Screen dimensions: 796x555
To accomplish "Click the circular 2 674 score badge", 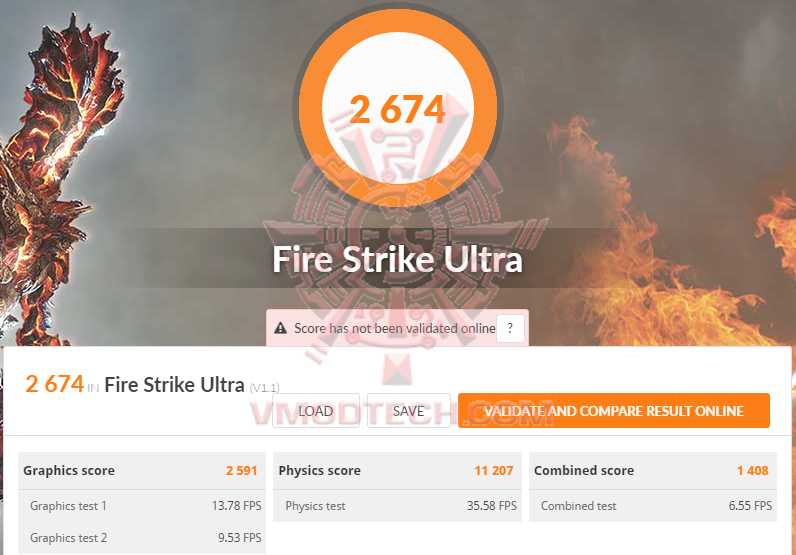I will pos(397,108).
